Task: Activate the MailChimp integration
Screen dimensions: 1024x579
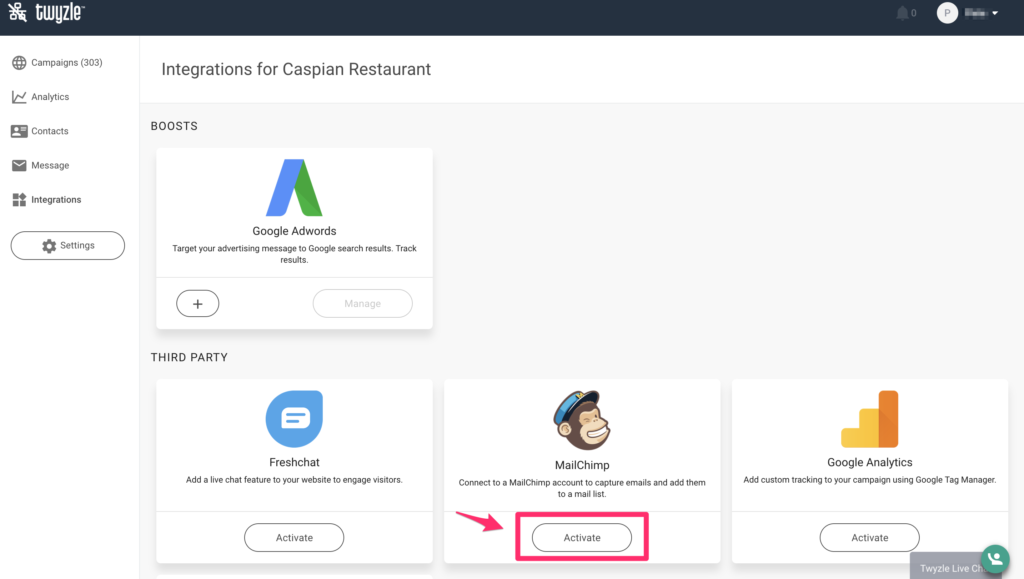Action: point(582,538)
